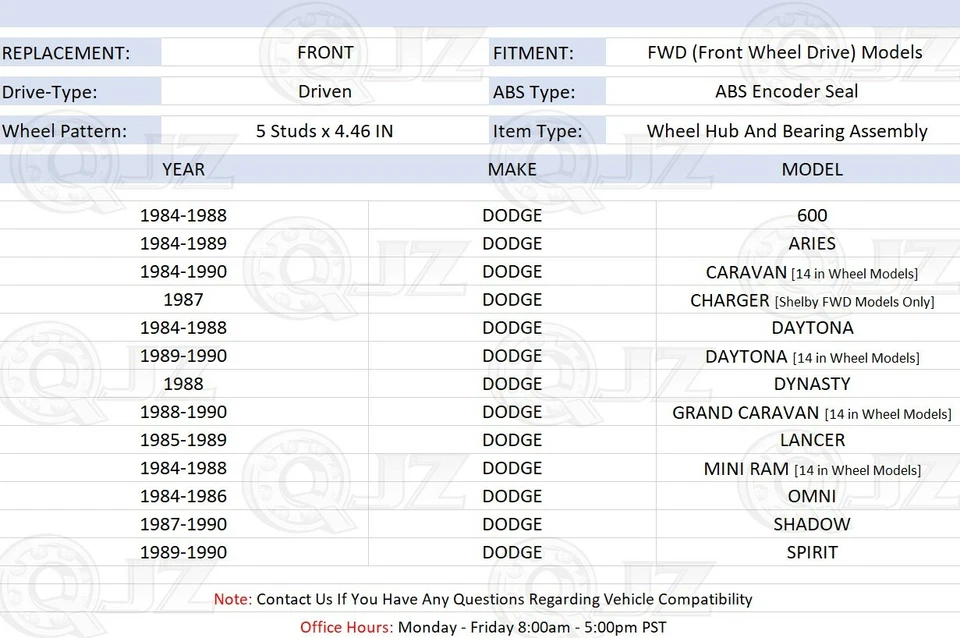
Task: Select year '1985-1989' for Lancer
Action: point(183,441)
